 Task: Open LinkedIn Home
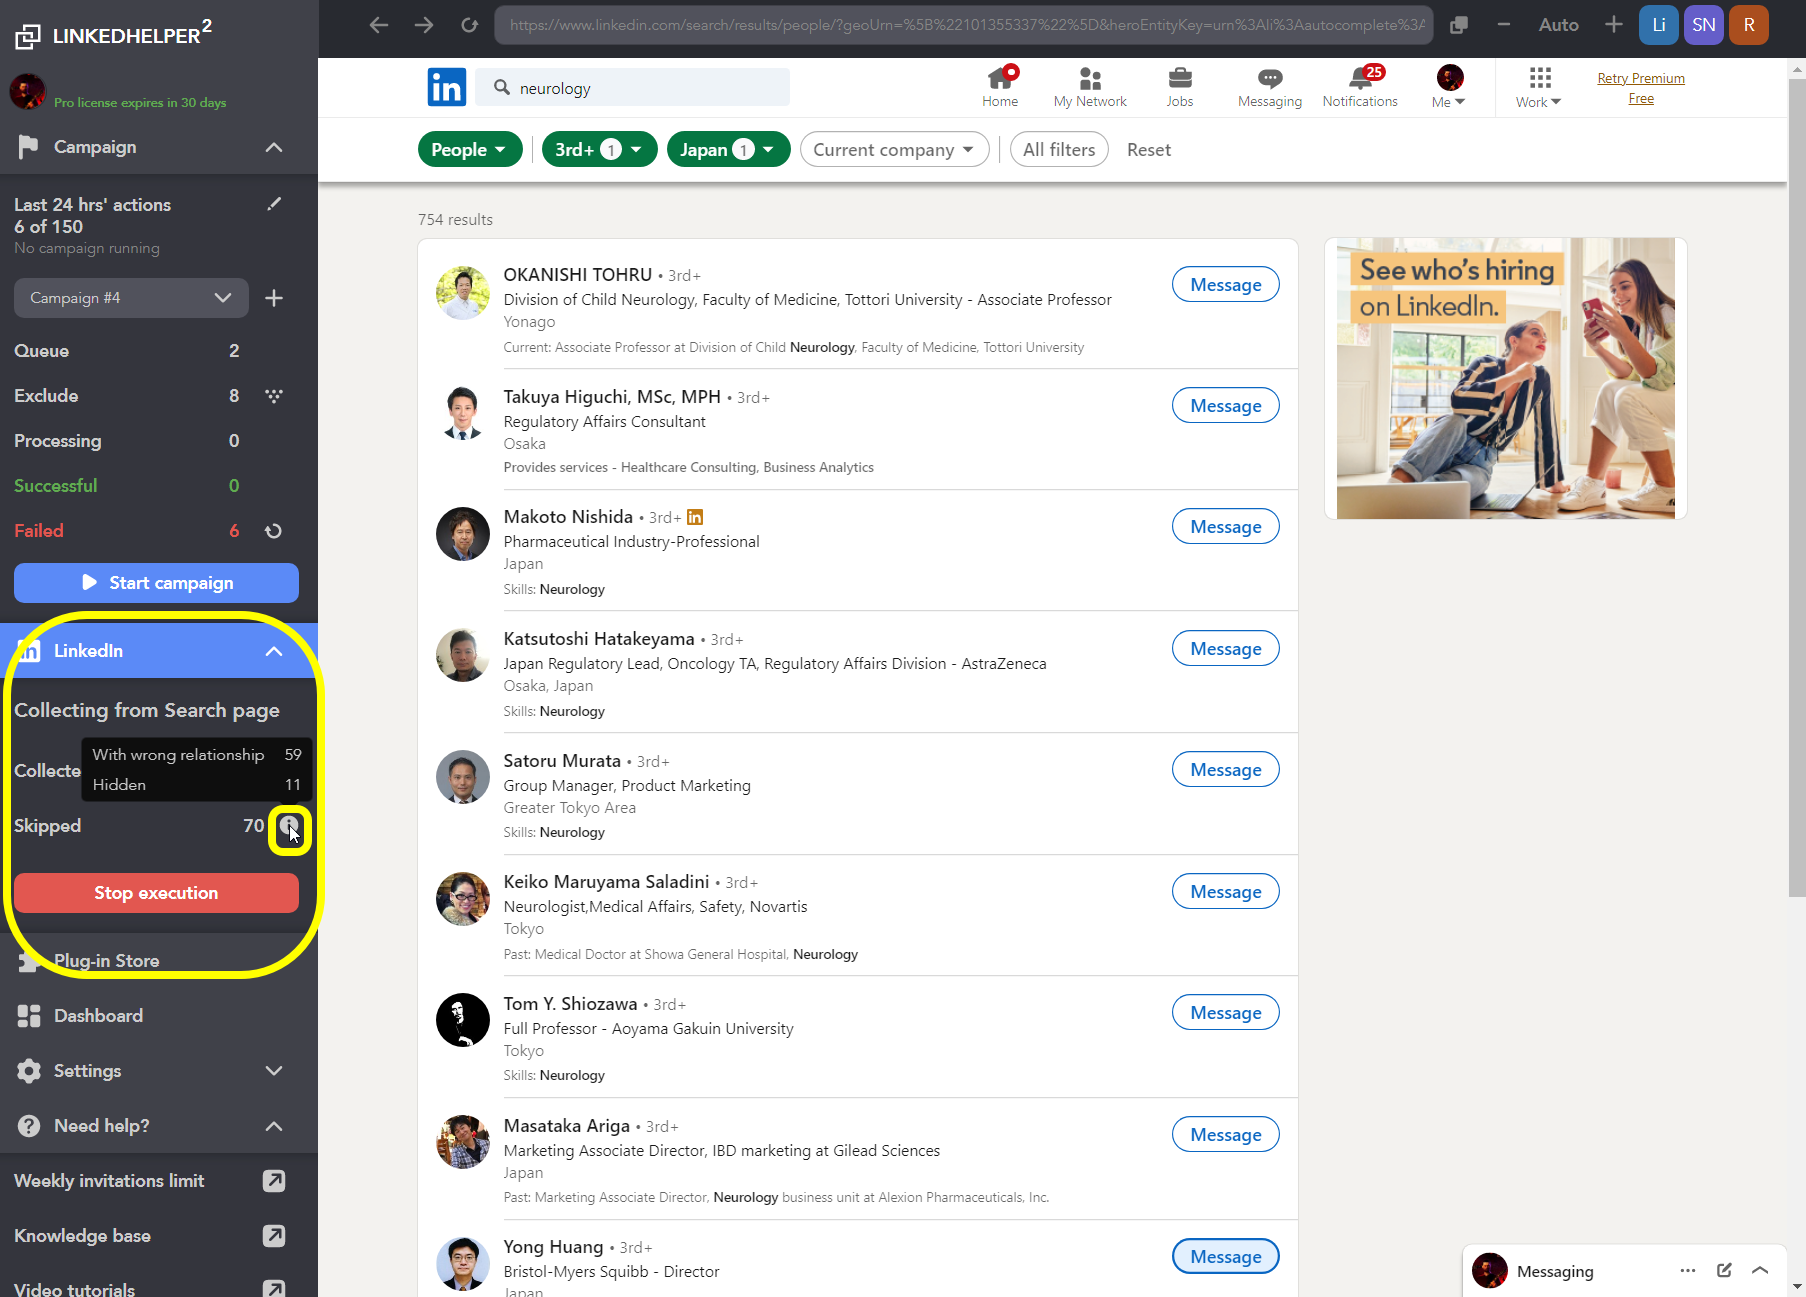[x=1000, y=87]
